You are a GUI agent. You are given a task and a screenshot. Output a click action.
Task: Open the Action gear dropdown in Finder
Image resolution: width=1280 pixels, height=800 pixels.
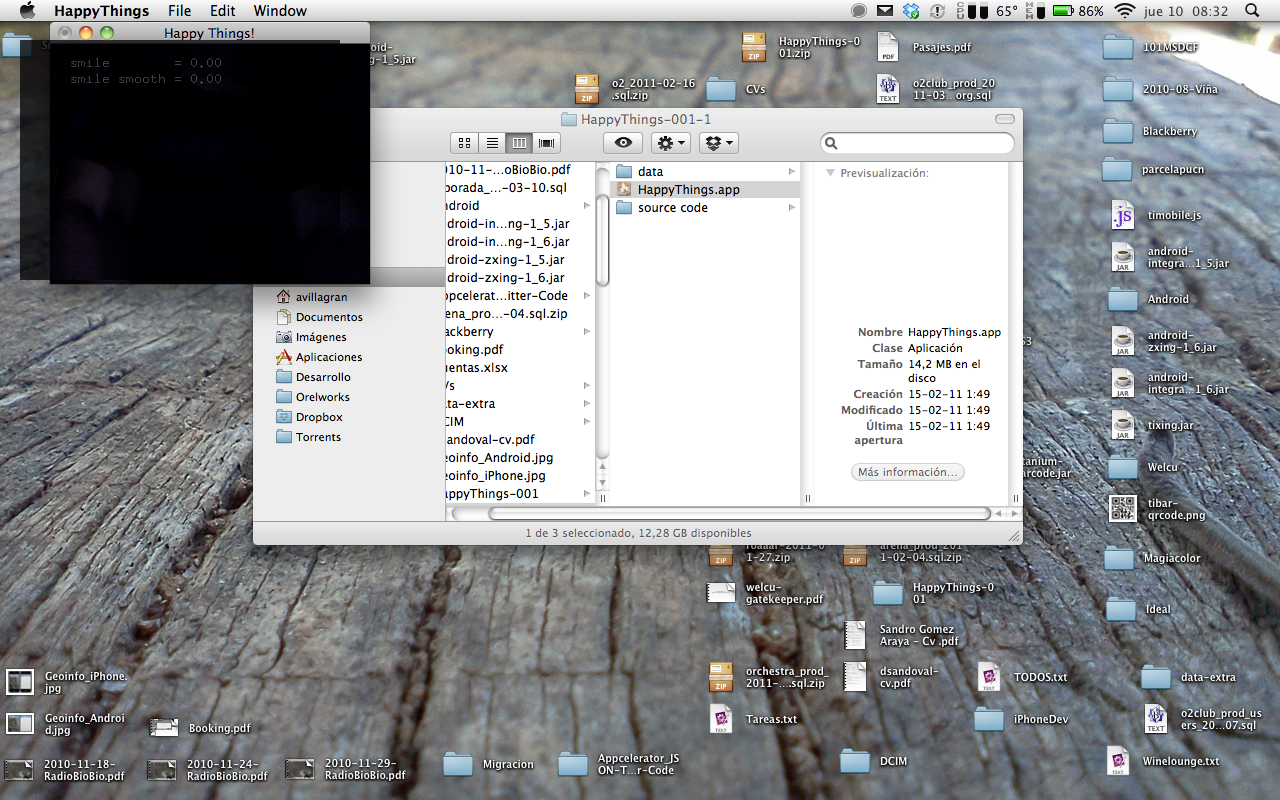[x=670, y=143]
